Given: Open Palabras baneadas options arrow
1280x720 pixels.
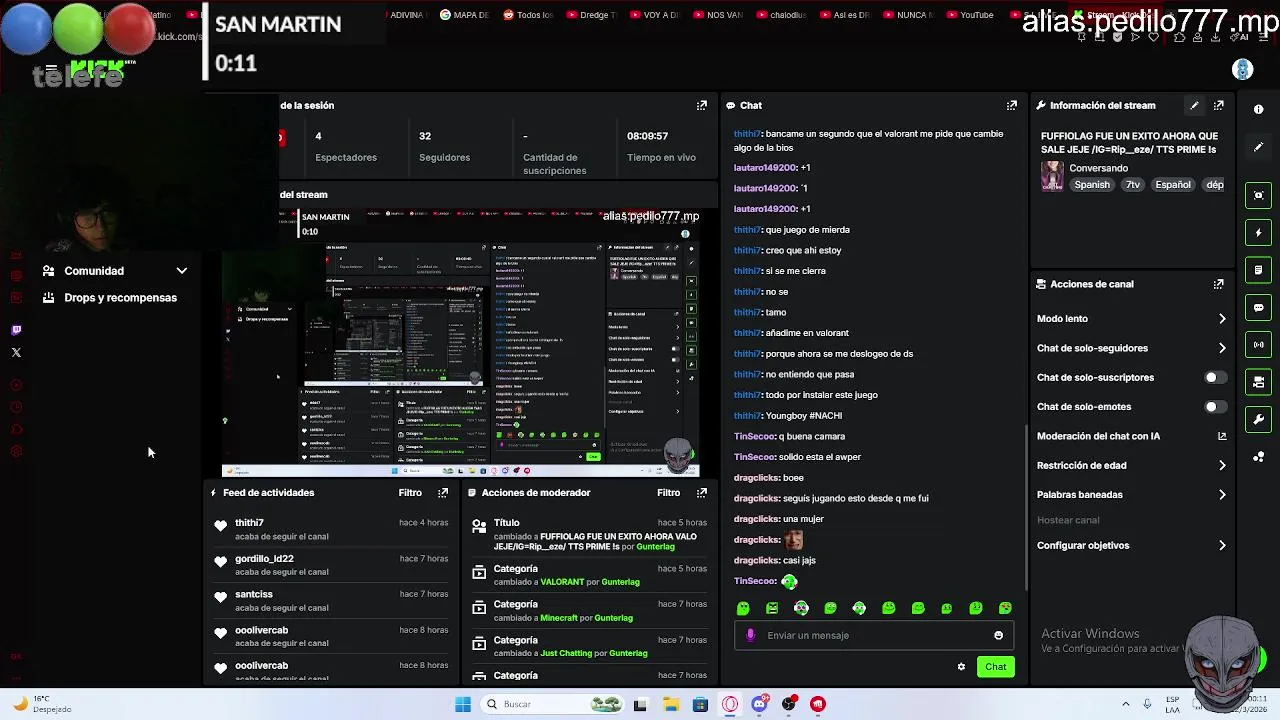Looking at the screenshot, I should pyautogui.click(x=1222, y=494).
